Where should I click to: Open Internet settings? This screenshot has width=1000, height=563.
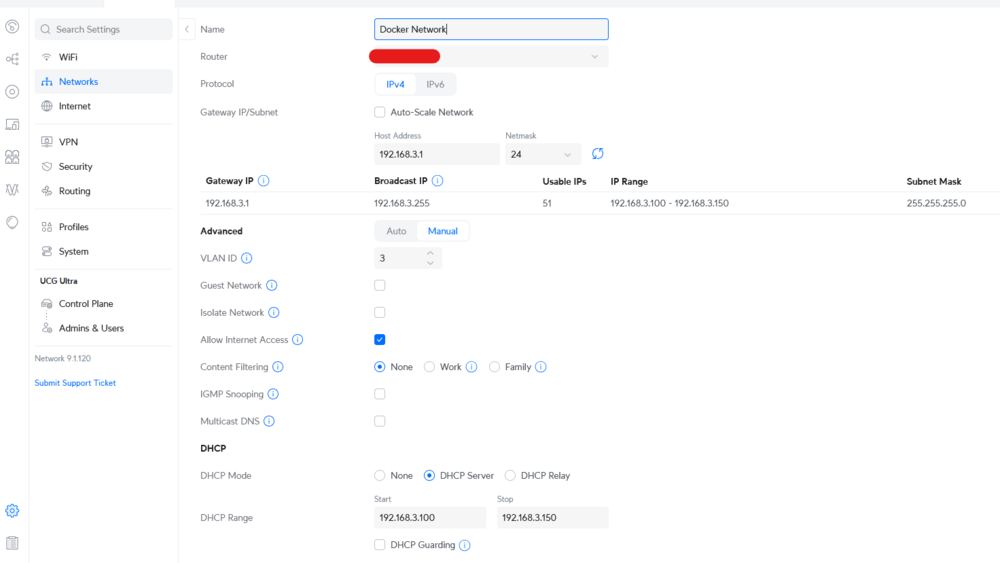coord(103,106)
